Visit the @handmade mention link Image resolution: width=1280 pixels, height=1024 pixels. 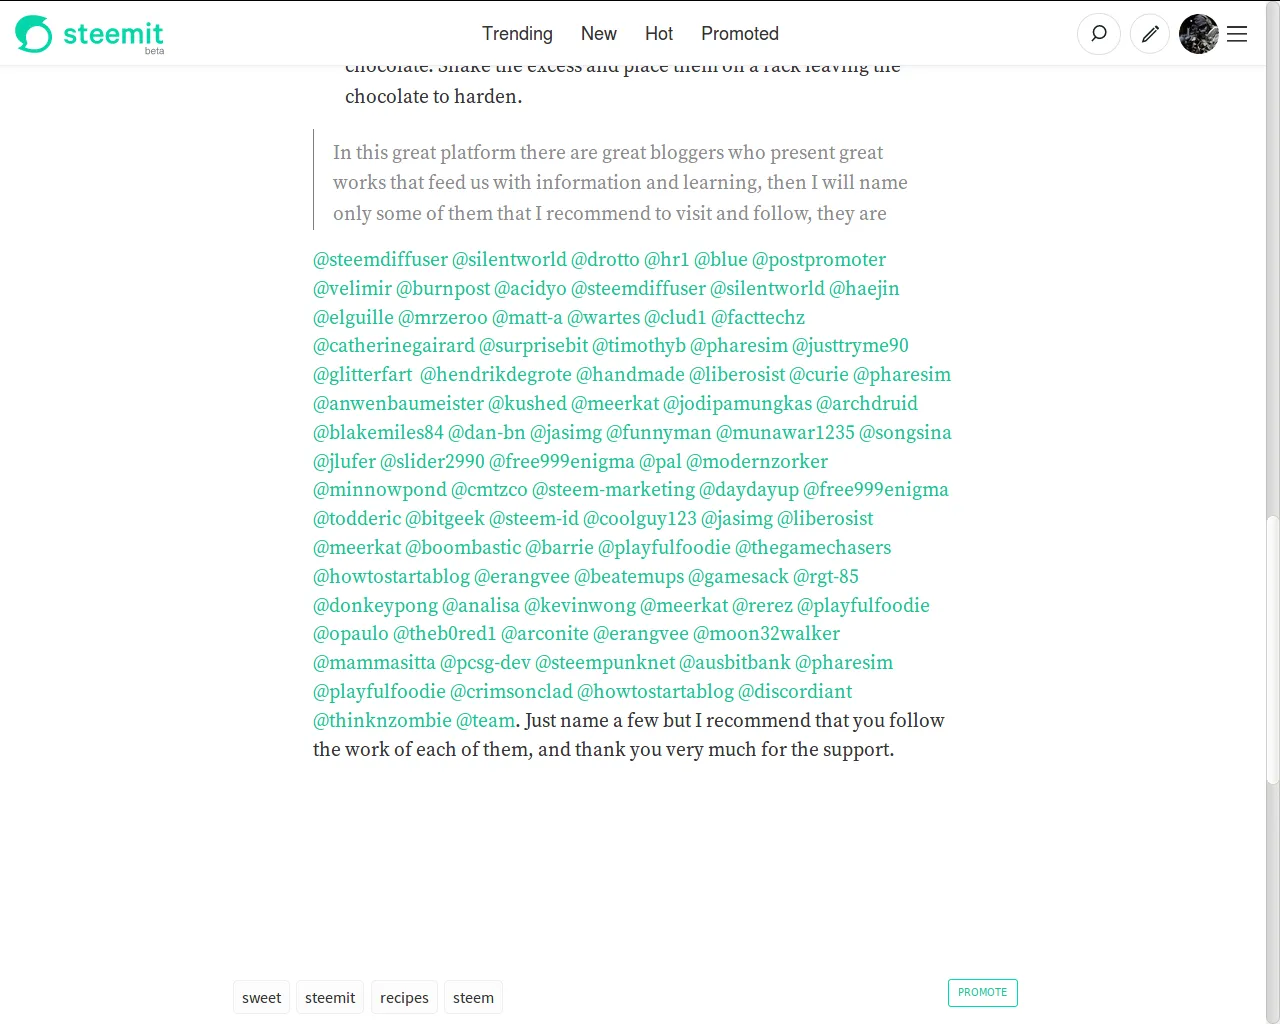630,375
